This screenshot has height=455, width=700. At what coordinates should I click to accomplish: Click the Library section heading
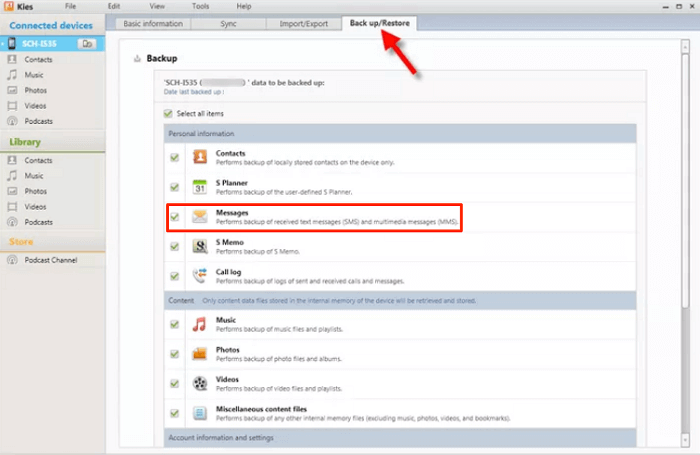[25, 142]
